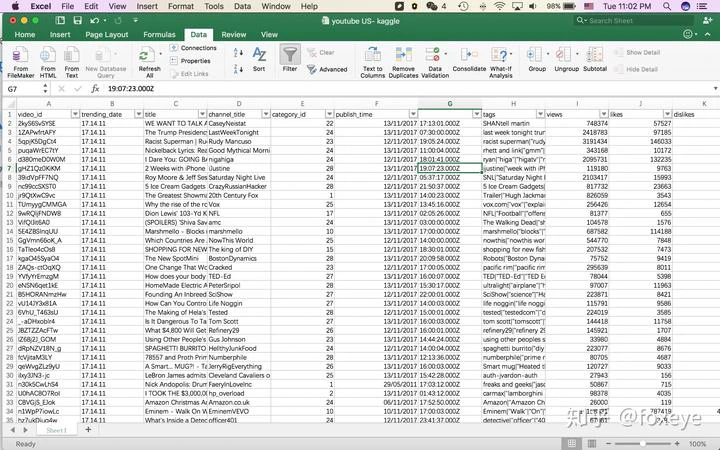This screenshot has height=450, width=720.
Task: Import data From HTML
Action: pos(48,62)
